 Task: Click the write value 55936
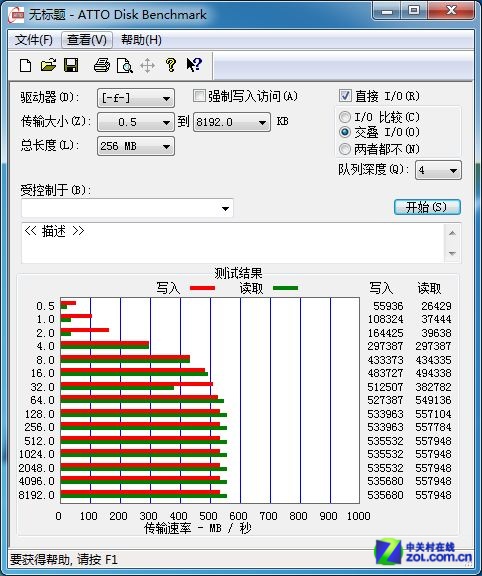[x=388, y=306]
